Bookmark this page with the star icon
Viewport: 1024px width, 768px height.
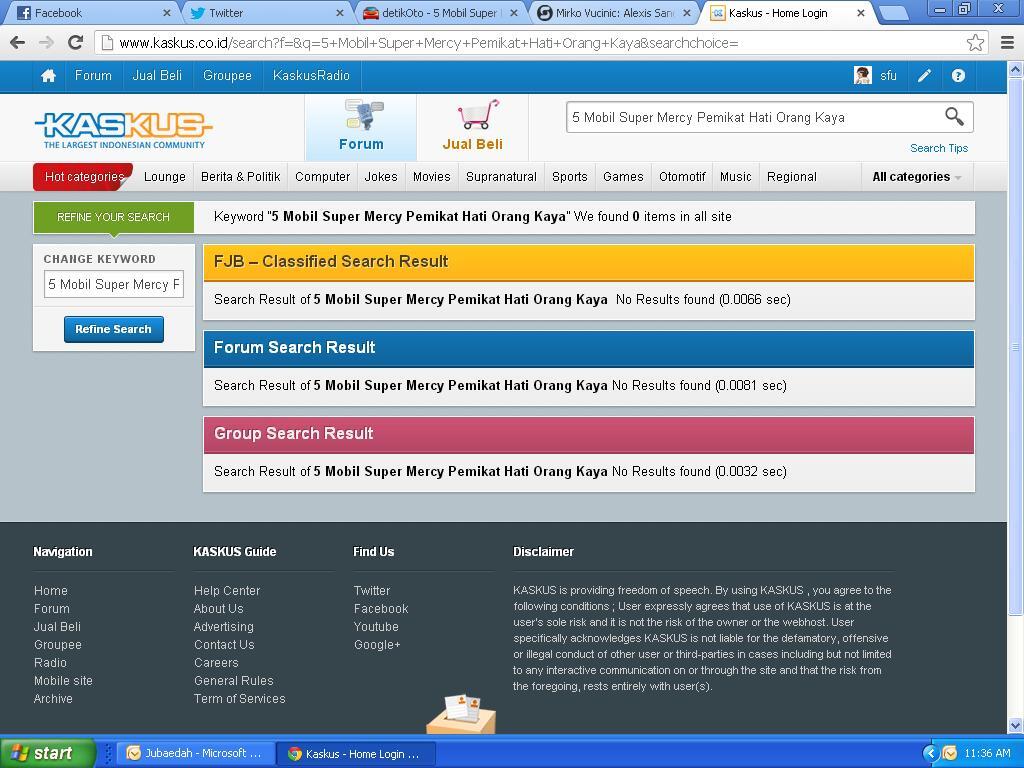tap(975, 43)
